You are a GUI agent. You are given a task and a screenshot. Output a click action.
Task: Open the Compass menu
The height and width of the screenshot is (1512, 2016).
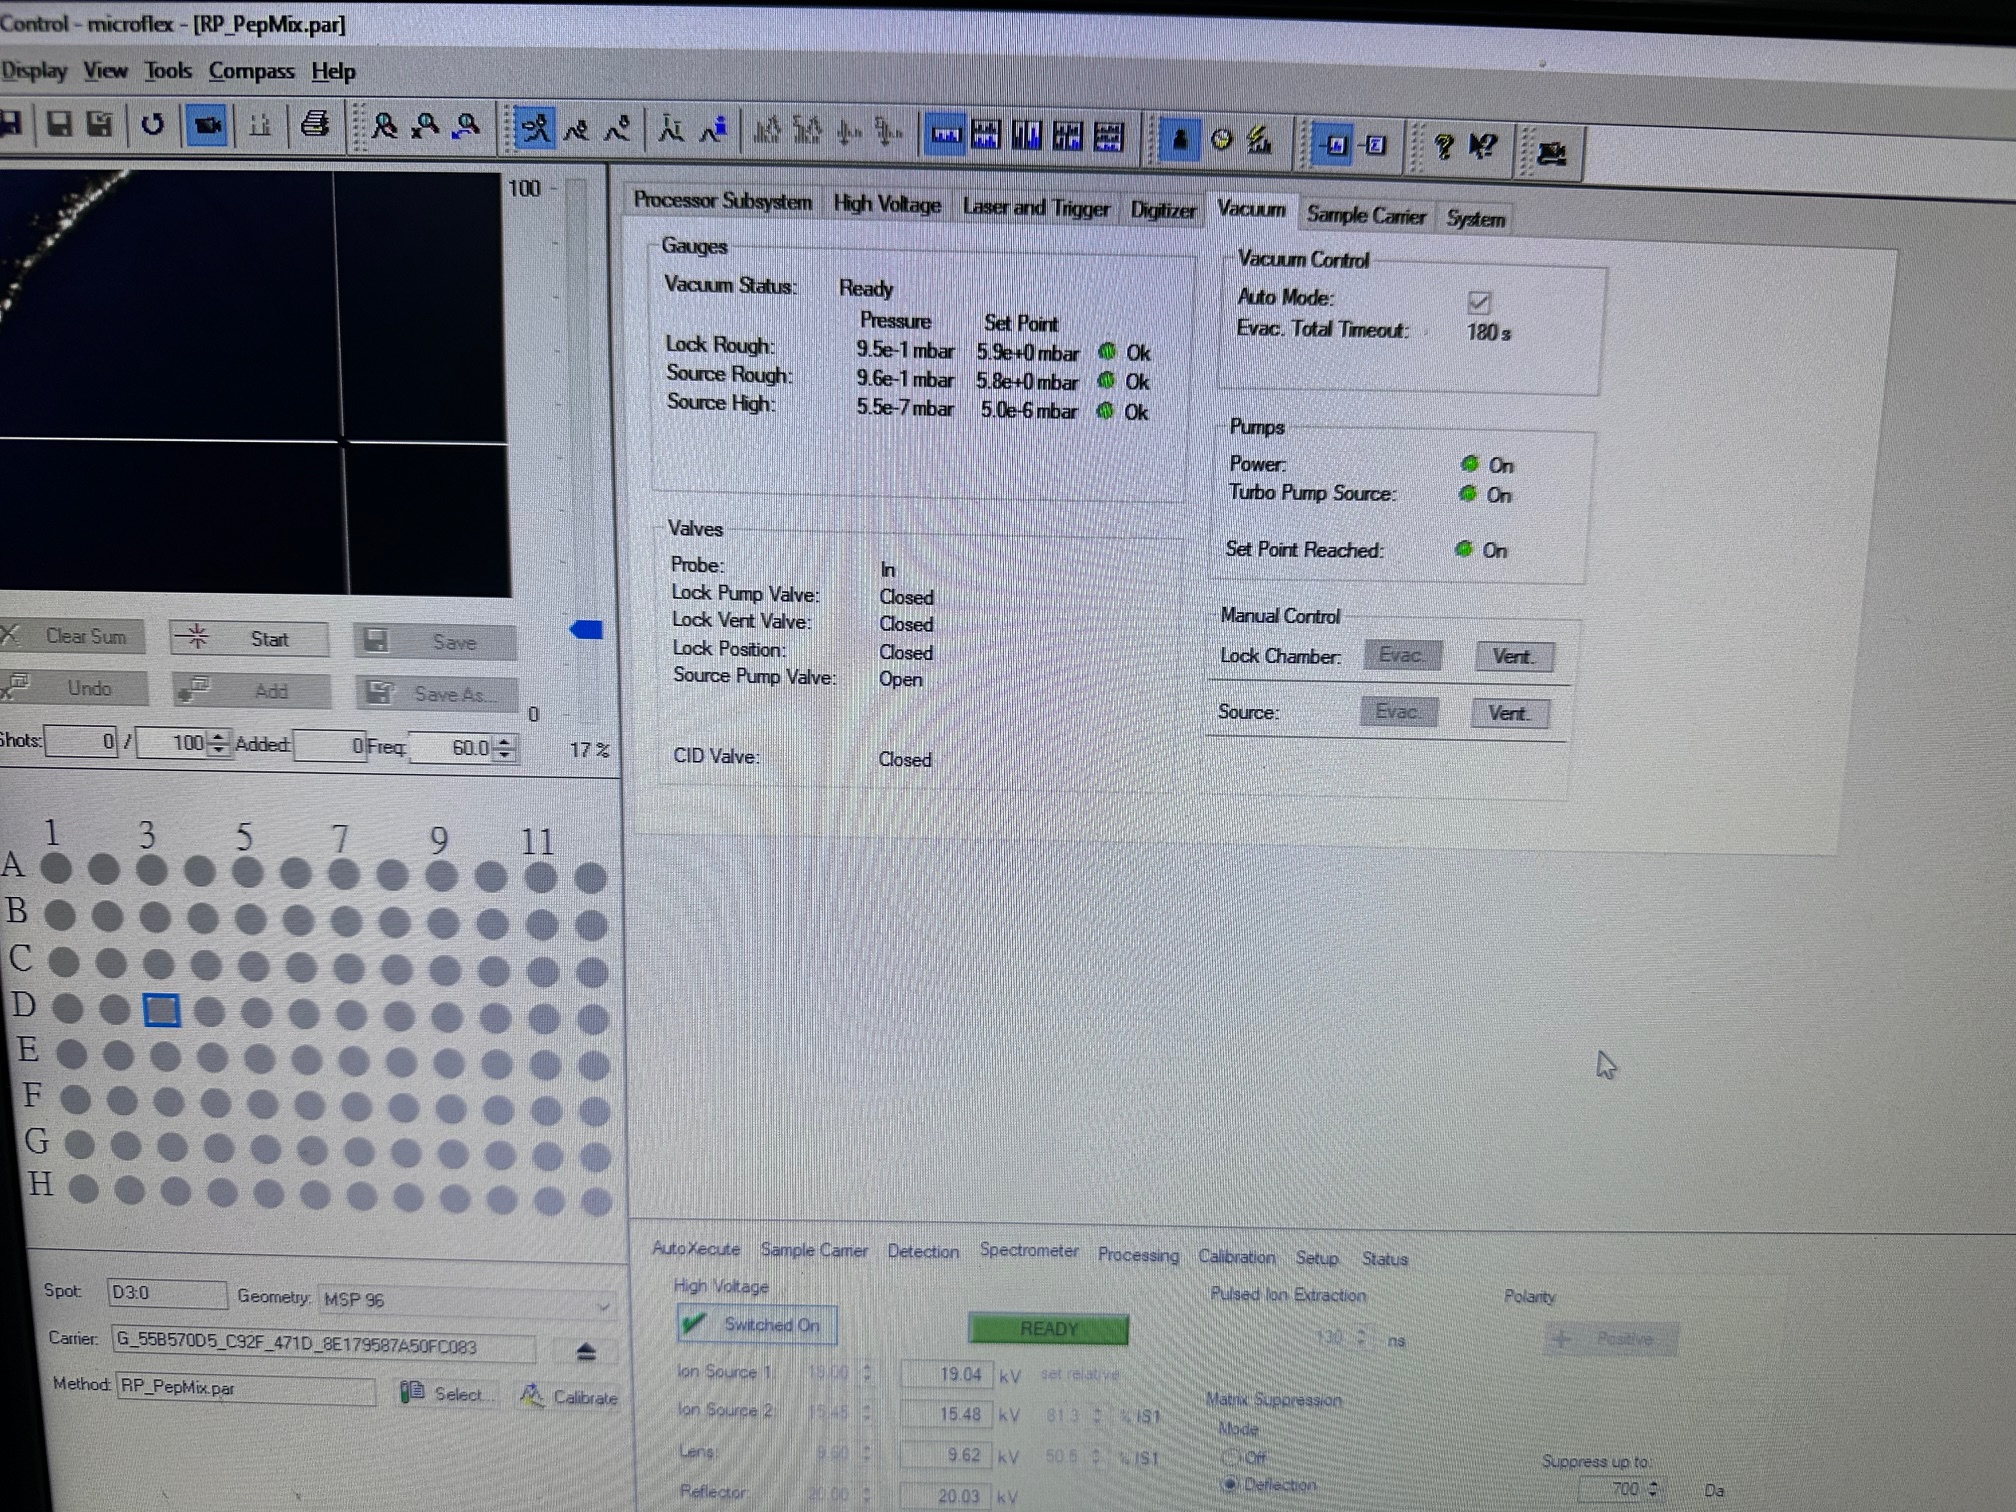click(x=251, y=71)
